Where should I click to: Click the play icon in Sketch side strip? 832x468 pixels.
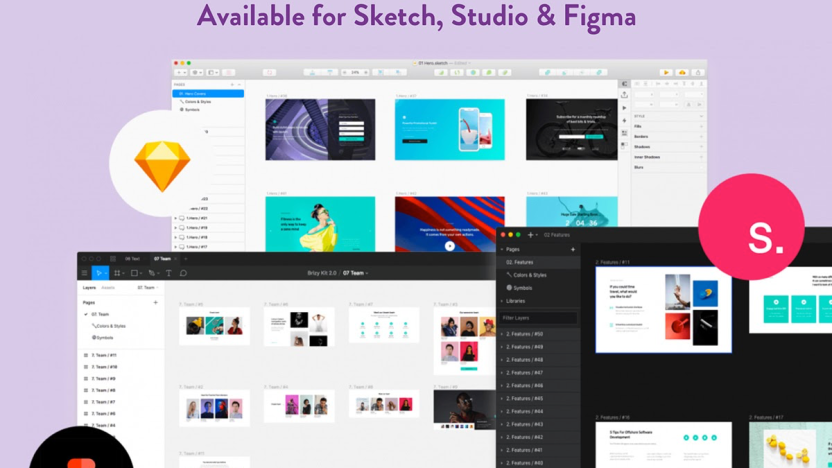coord(625,107)
